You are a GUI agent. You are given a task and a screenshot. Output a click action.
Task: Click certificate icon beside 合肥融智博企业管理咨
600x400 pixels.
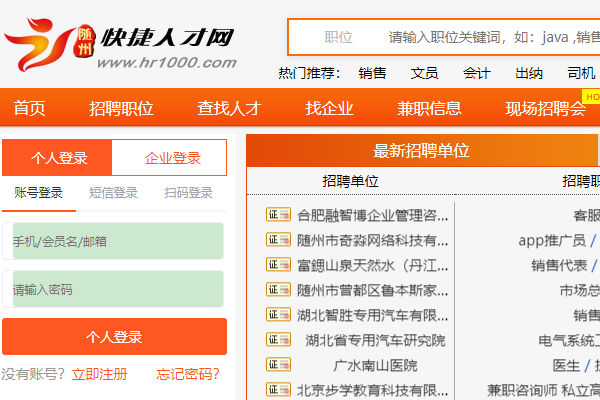tap(278, 215)
